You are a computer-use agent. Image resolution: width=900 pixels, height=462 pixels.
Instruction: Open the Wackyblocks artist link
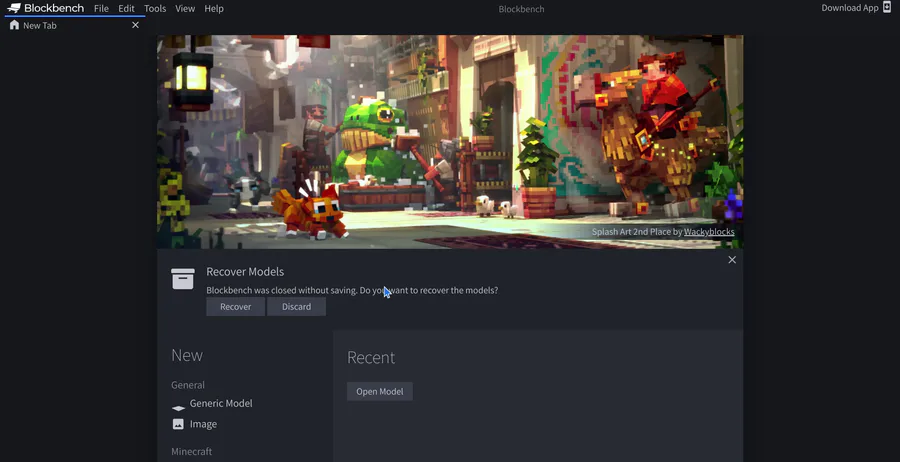tap(709, 232)
